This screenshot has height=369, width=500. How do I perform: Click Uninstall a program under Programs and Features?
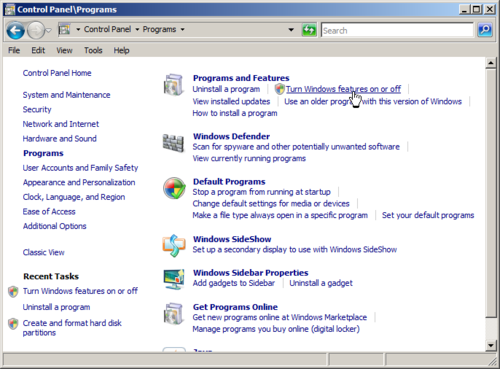(x=226, y=89)
